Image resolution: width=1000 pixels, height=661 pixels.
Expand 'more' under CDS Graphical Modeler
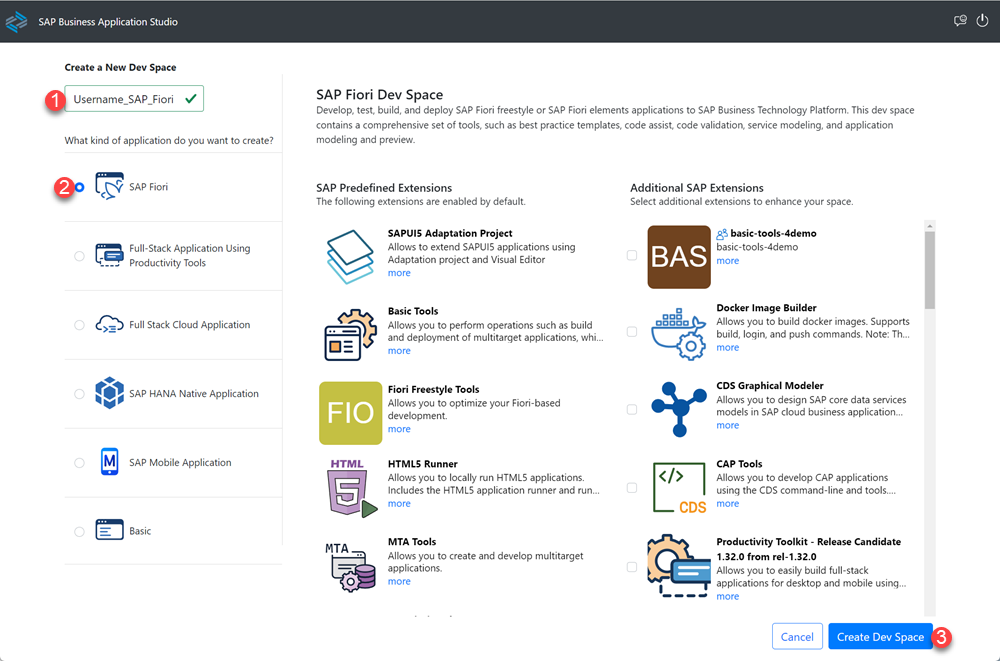pos(728,426)
